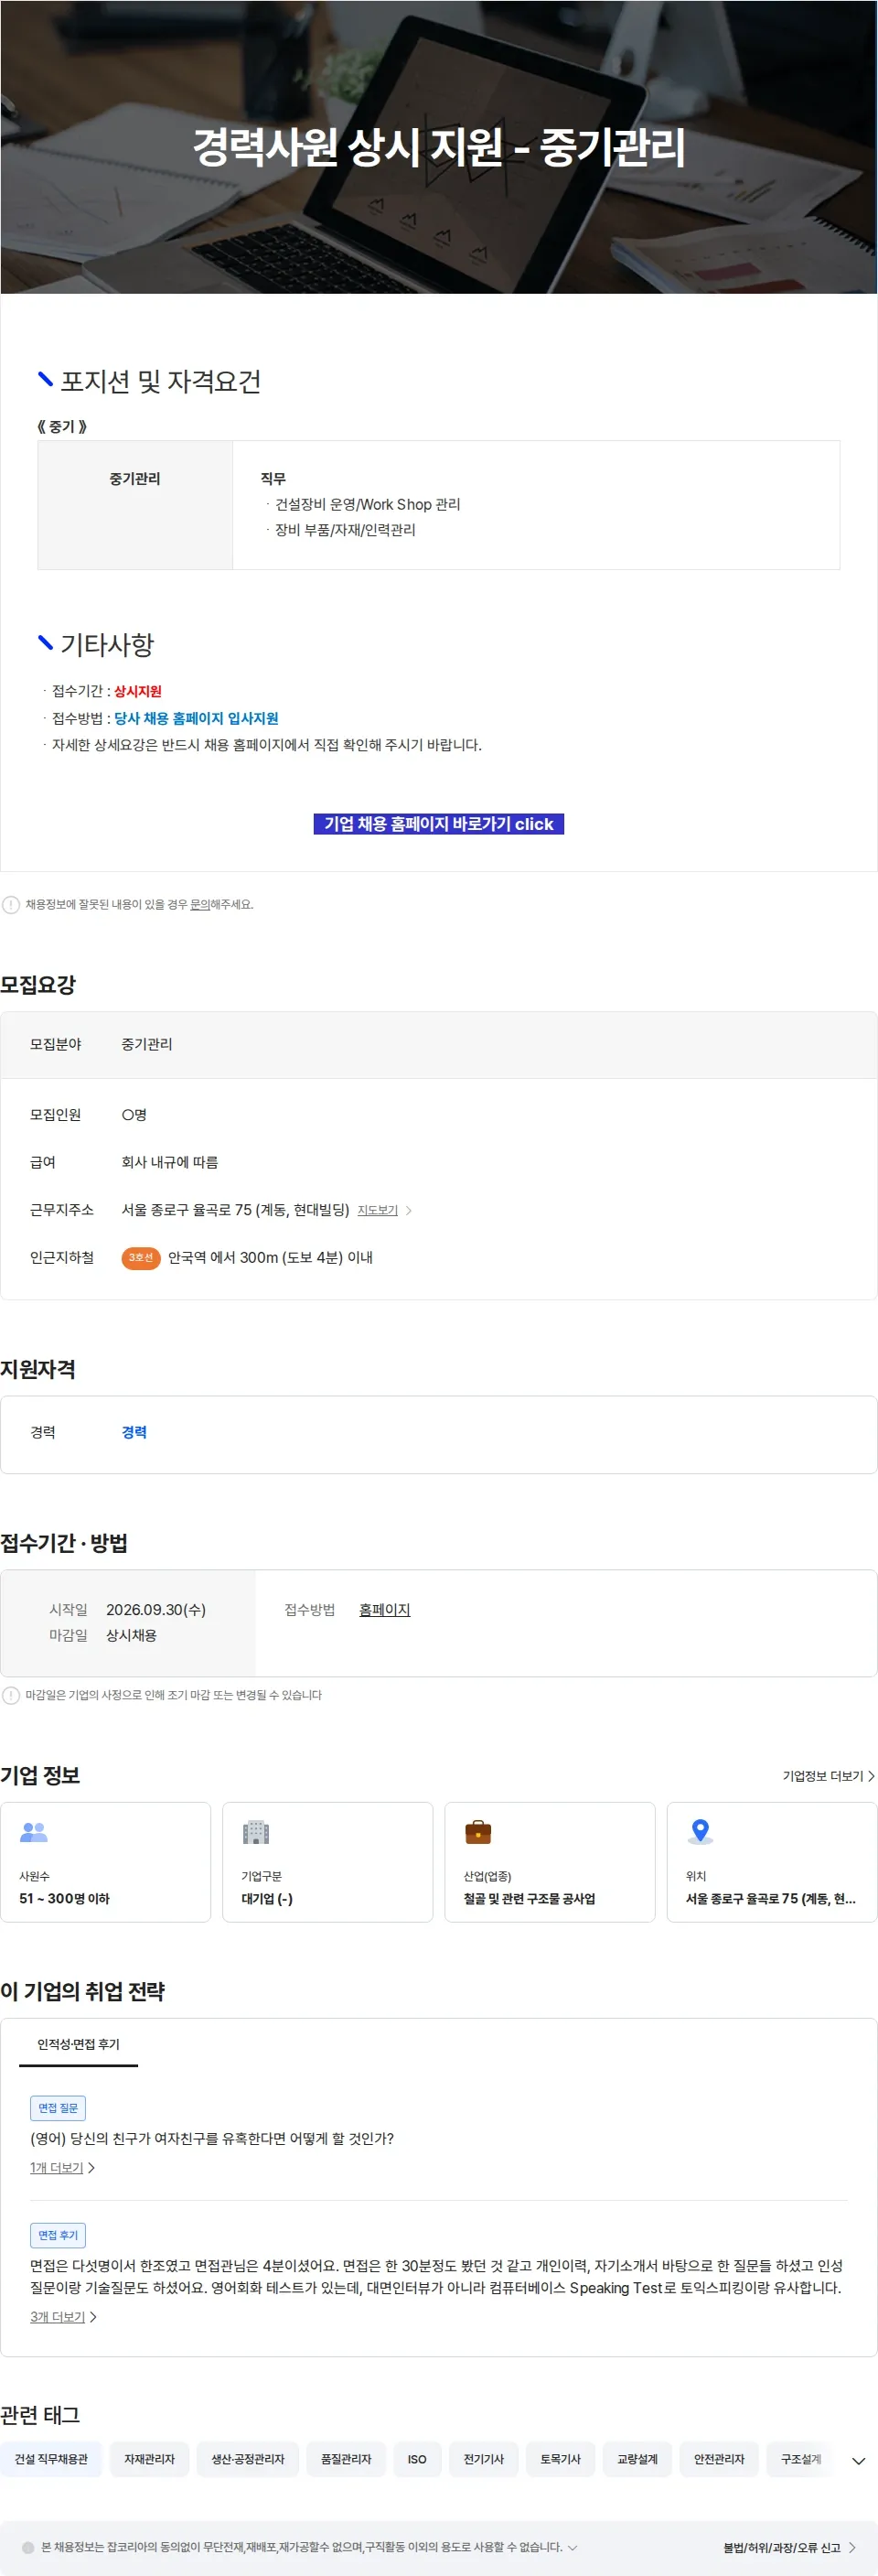Select the 건설 직무채용관 tag

pyautogui.click(x=51, y=2458)
